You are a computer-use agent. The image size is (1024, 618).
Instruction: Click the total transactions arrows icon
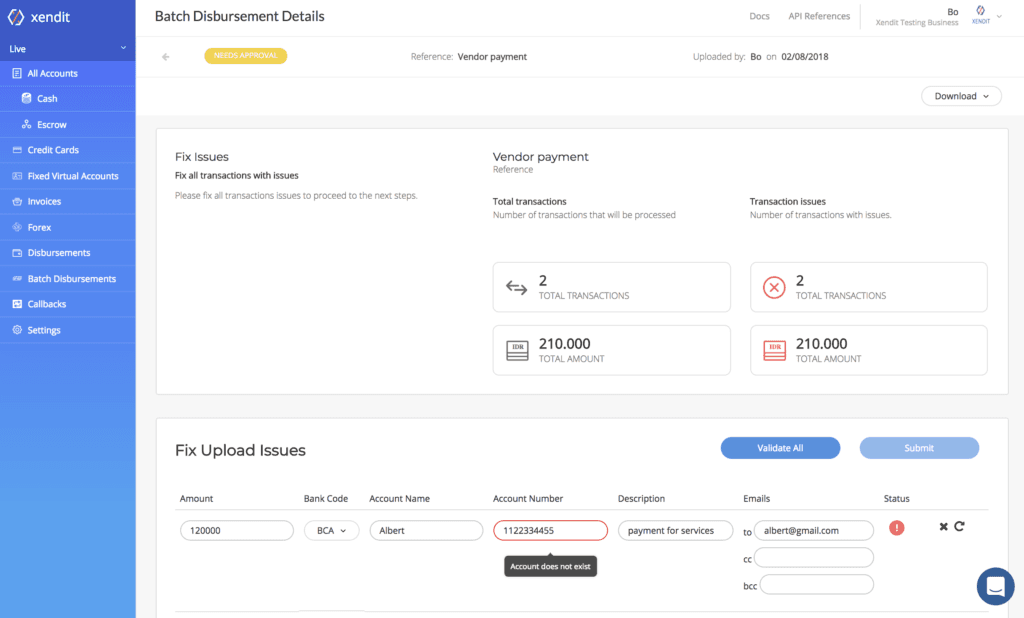[516, 288]
